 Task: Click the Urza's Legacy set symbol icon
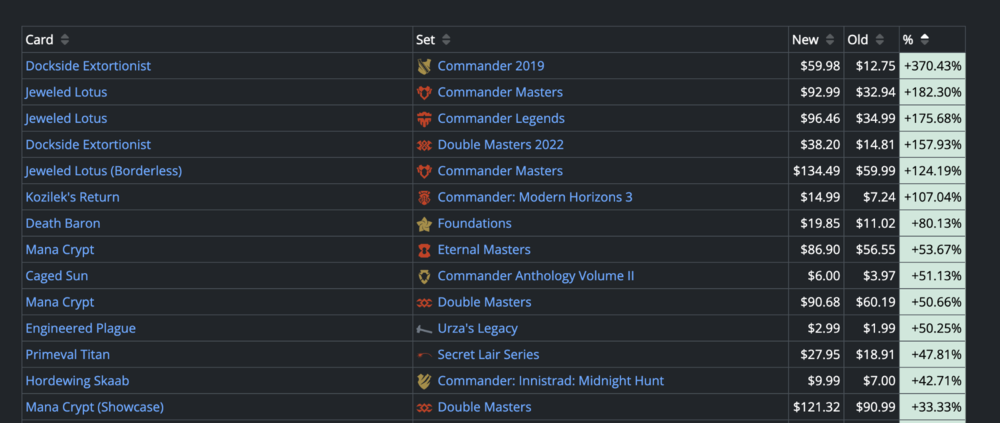[425, 329]
